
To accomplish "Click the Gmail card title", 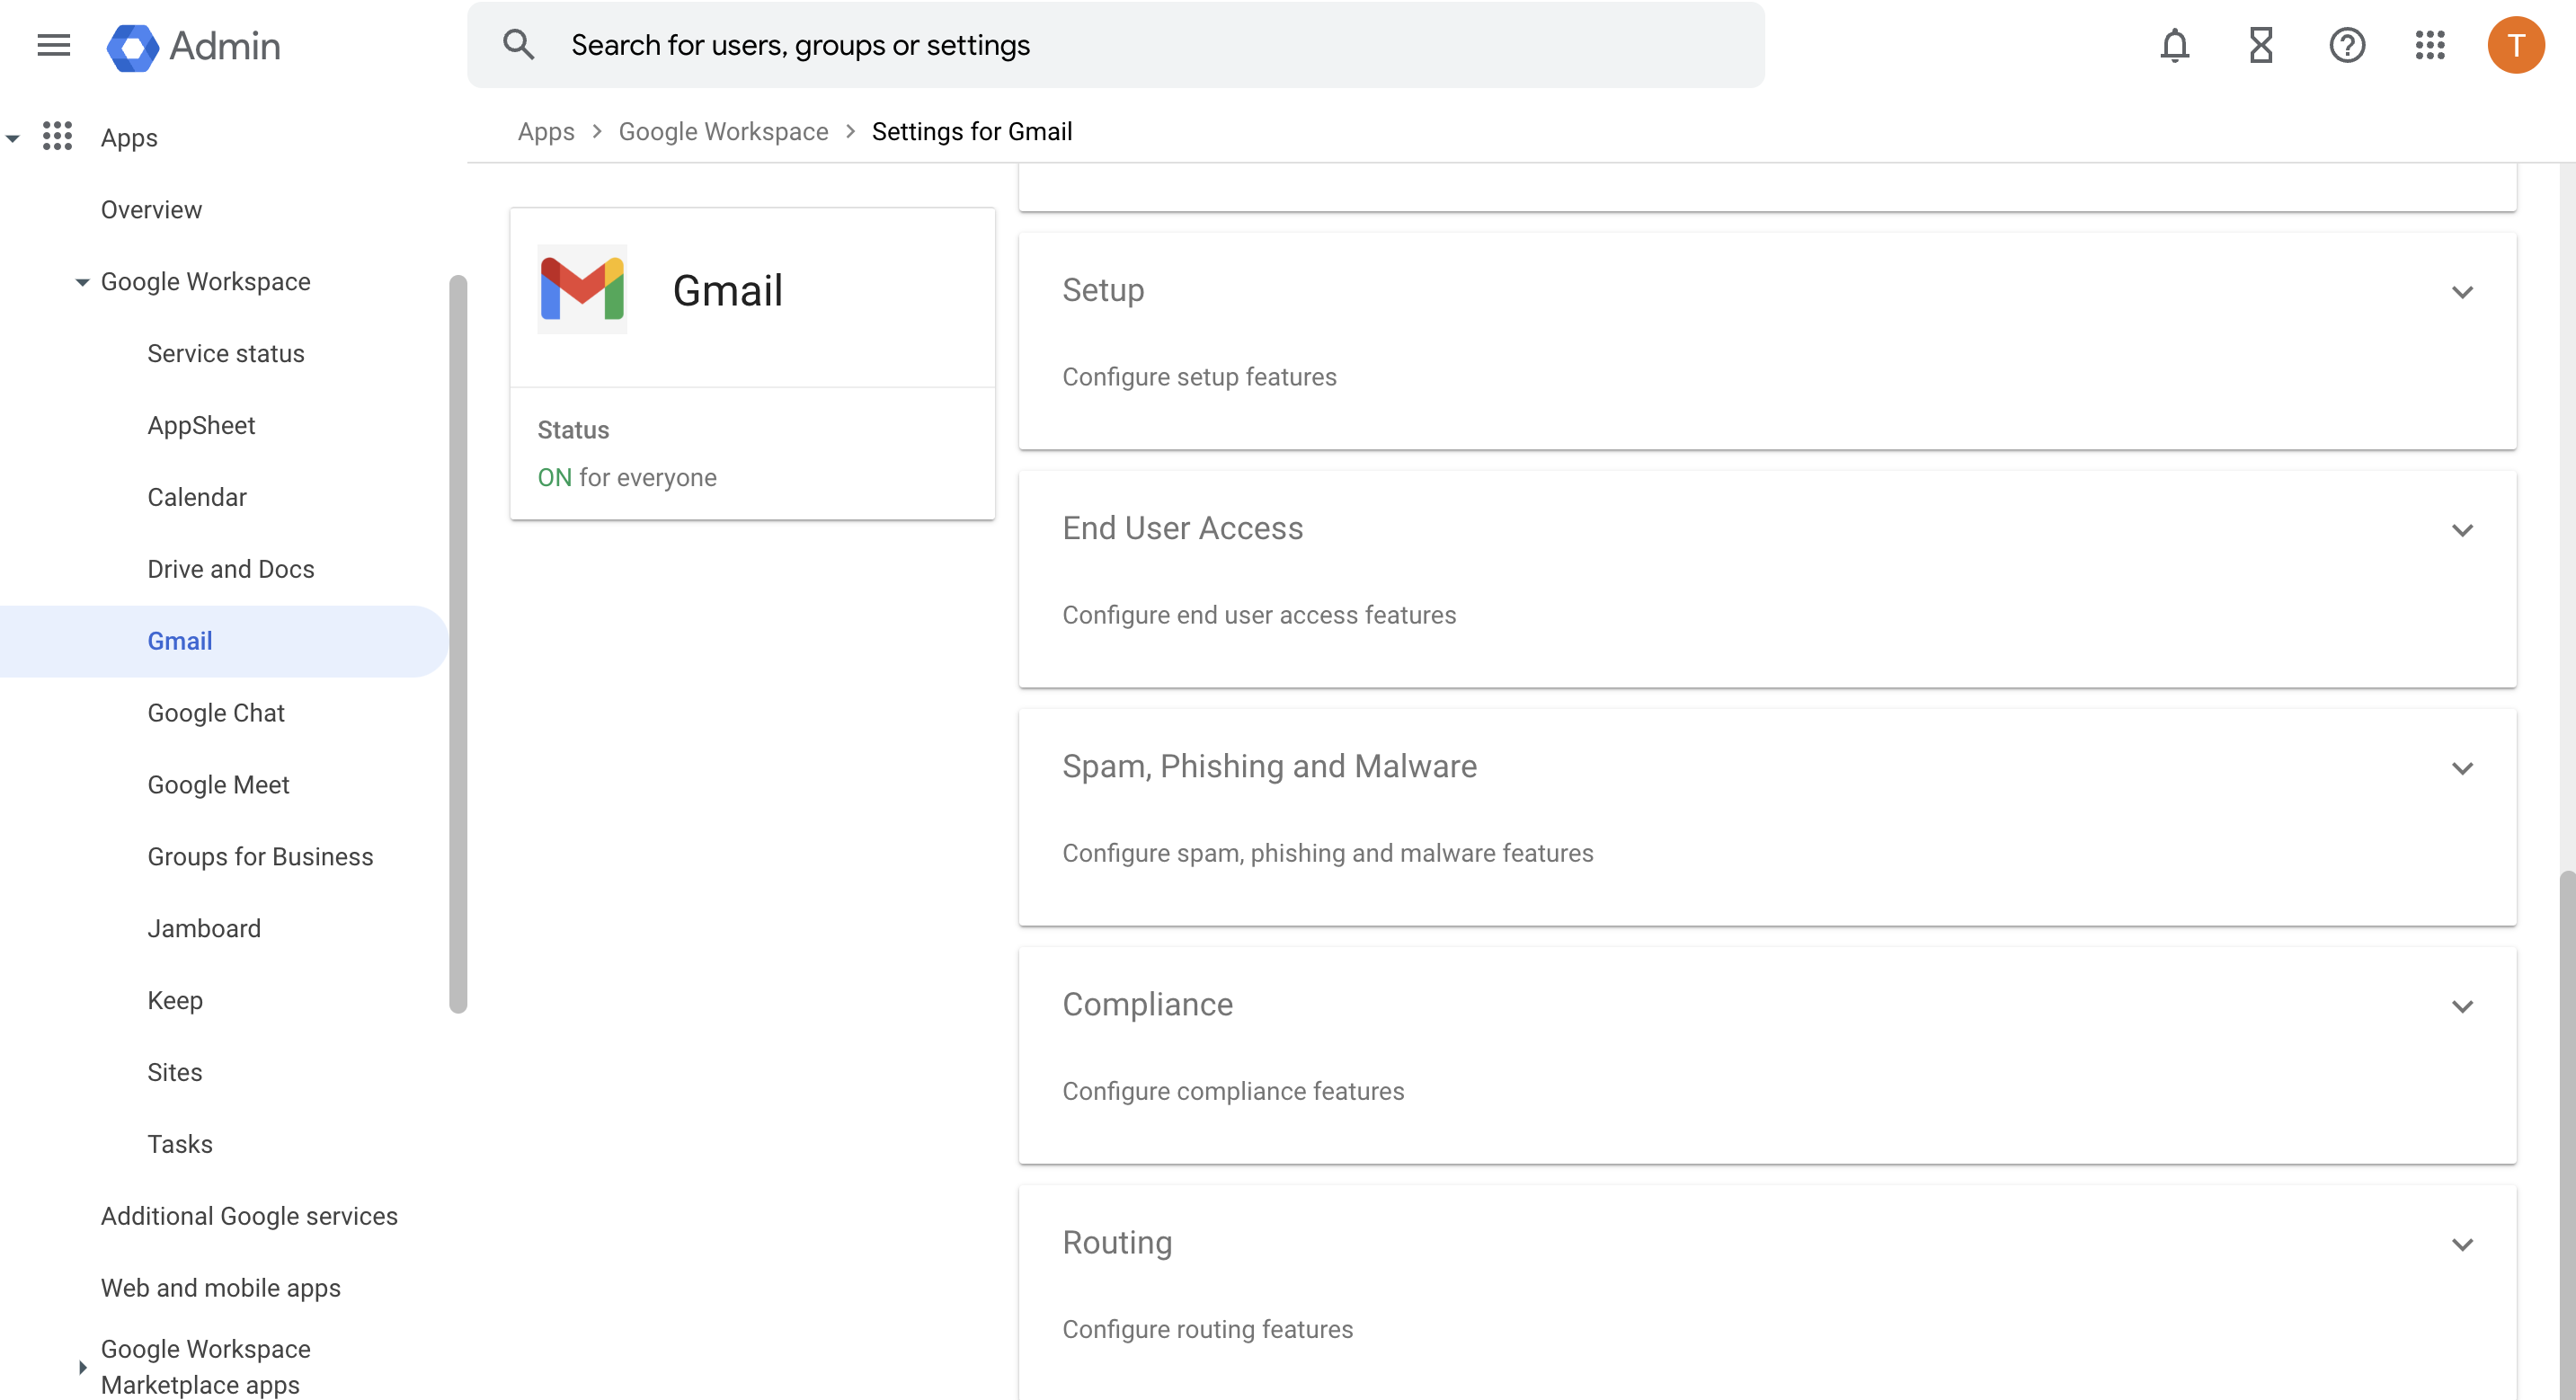I will [x=727, y=290].
